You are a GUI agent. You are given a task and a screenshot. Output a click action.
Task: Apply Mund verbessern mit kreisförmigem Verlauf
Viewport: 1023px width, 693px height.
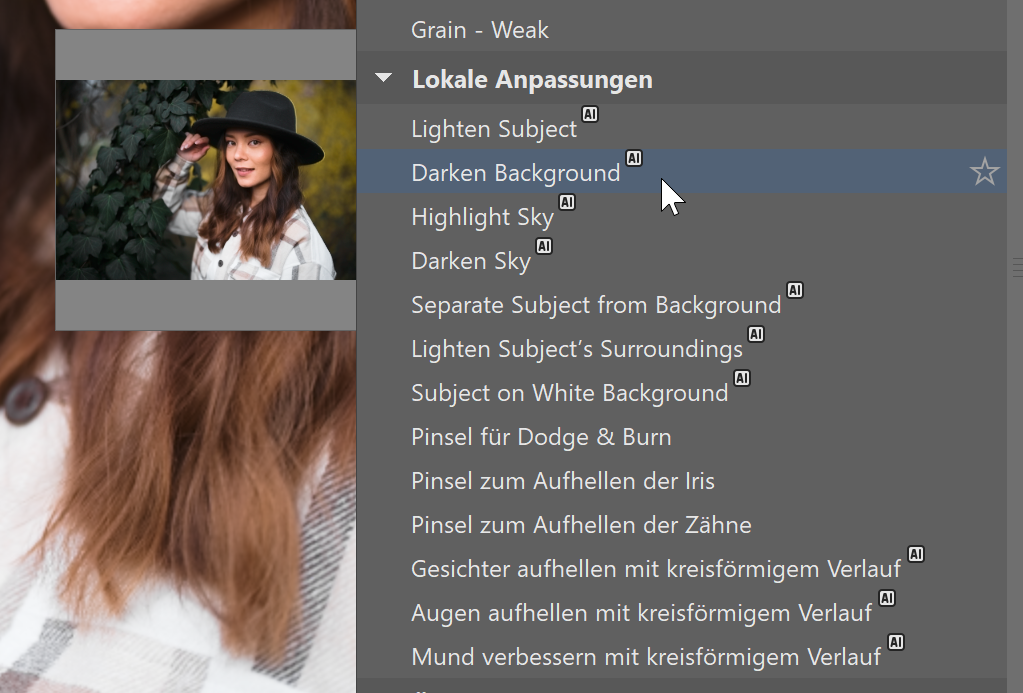[646, 657]
